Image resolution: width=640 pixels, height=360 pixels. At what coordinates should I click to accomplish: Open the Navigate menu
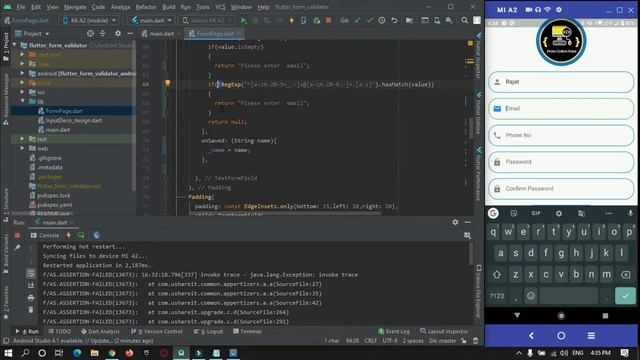tap(75, 7)
